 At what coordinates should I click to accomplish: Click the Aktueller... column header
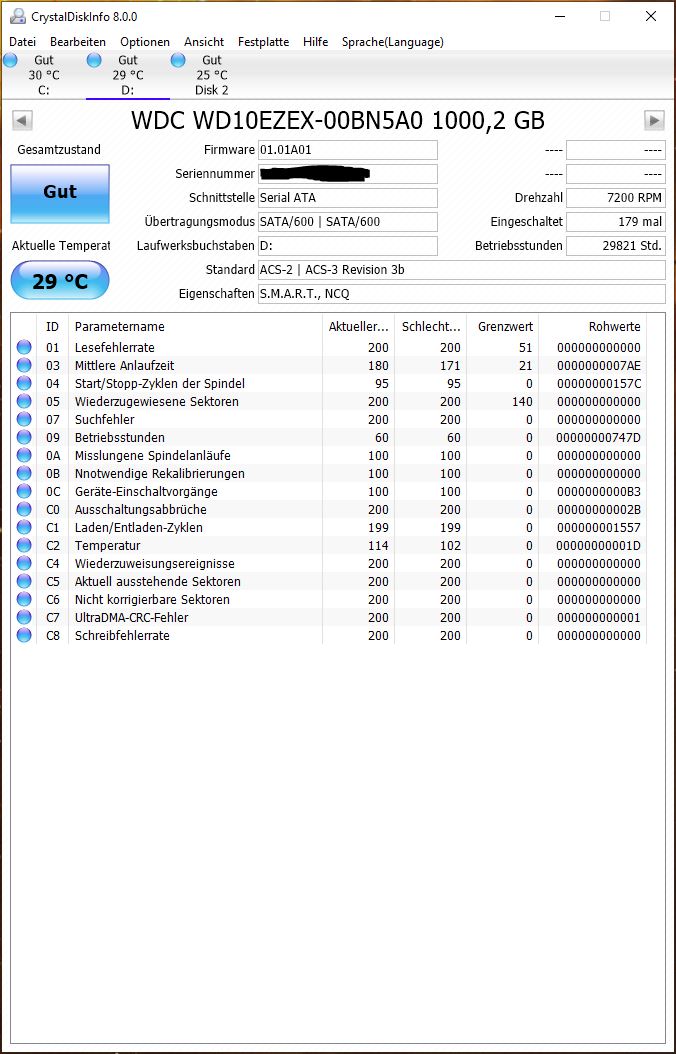pos(359,327)
